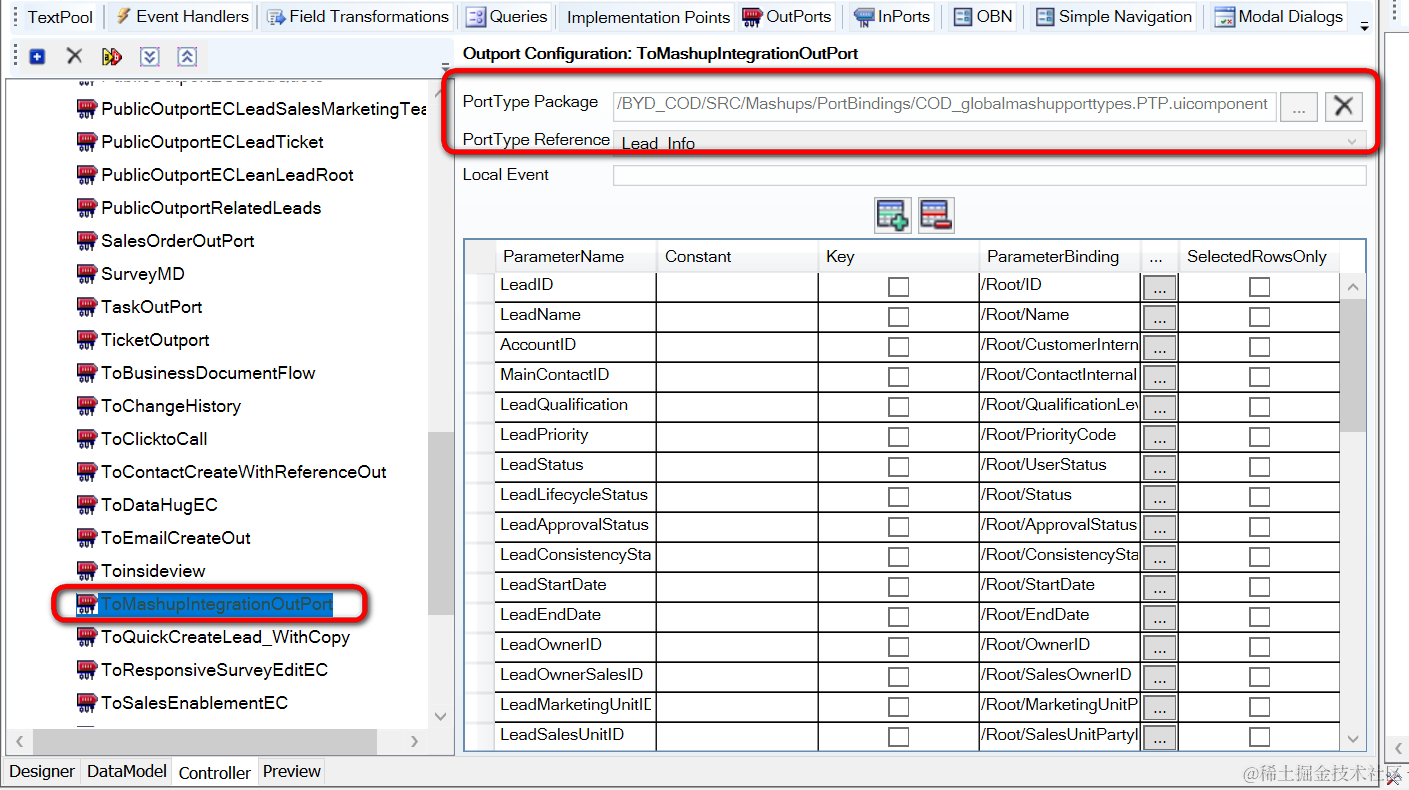Click the Constant cell for LeadID
This screenshot has height=790, width=1409.
[x=737, y=287]
